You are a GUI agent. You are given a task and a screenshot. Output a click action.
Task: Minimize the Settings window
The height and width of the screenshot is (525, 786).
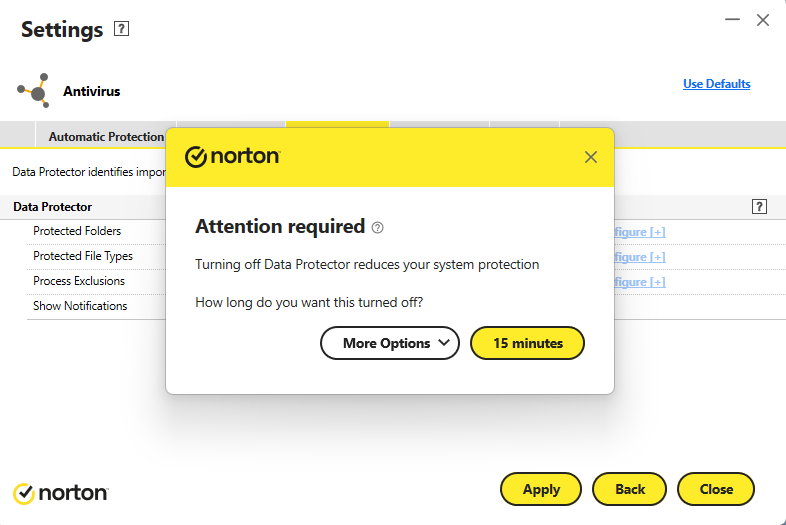(x=732, y=20)
